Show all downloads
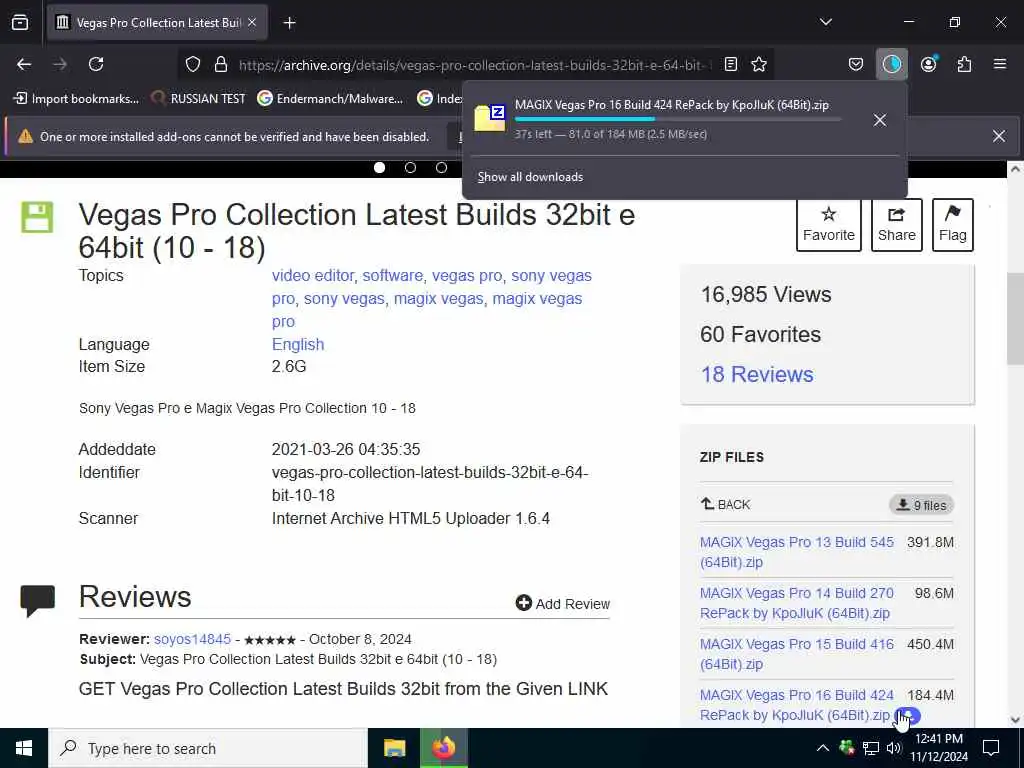The height and width of the screenshot is (768, 1024). pyautogui.click(x=530, y=177)
